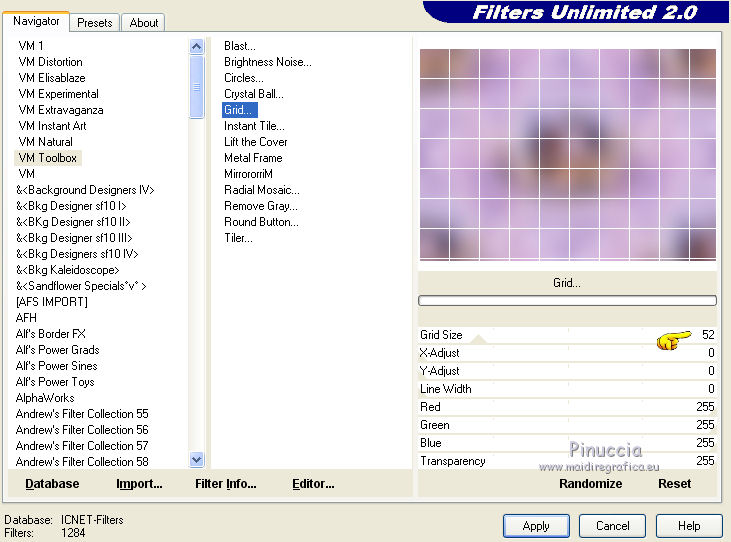Choose &<Background Designers IV> category
Image resolution: width=731 pixels, height=542 pixels.
click(x=85, y=190)
